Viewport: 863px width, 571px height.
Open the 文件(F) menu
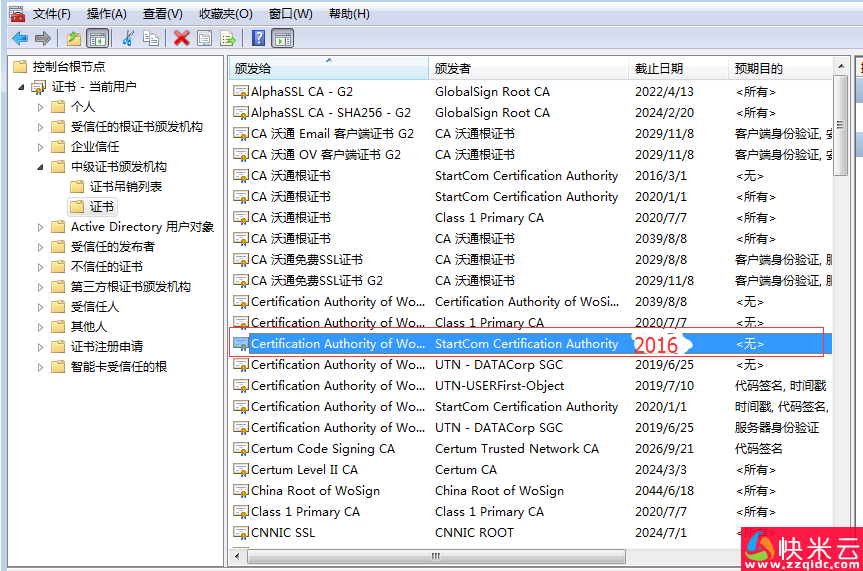click(52, 14)
